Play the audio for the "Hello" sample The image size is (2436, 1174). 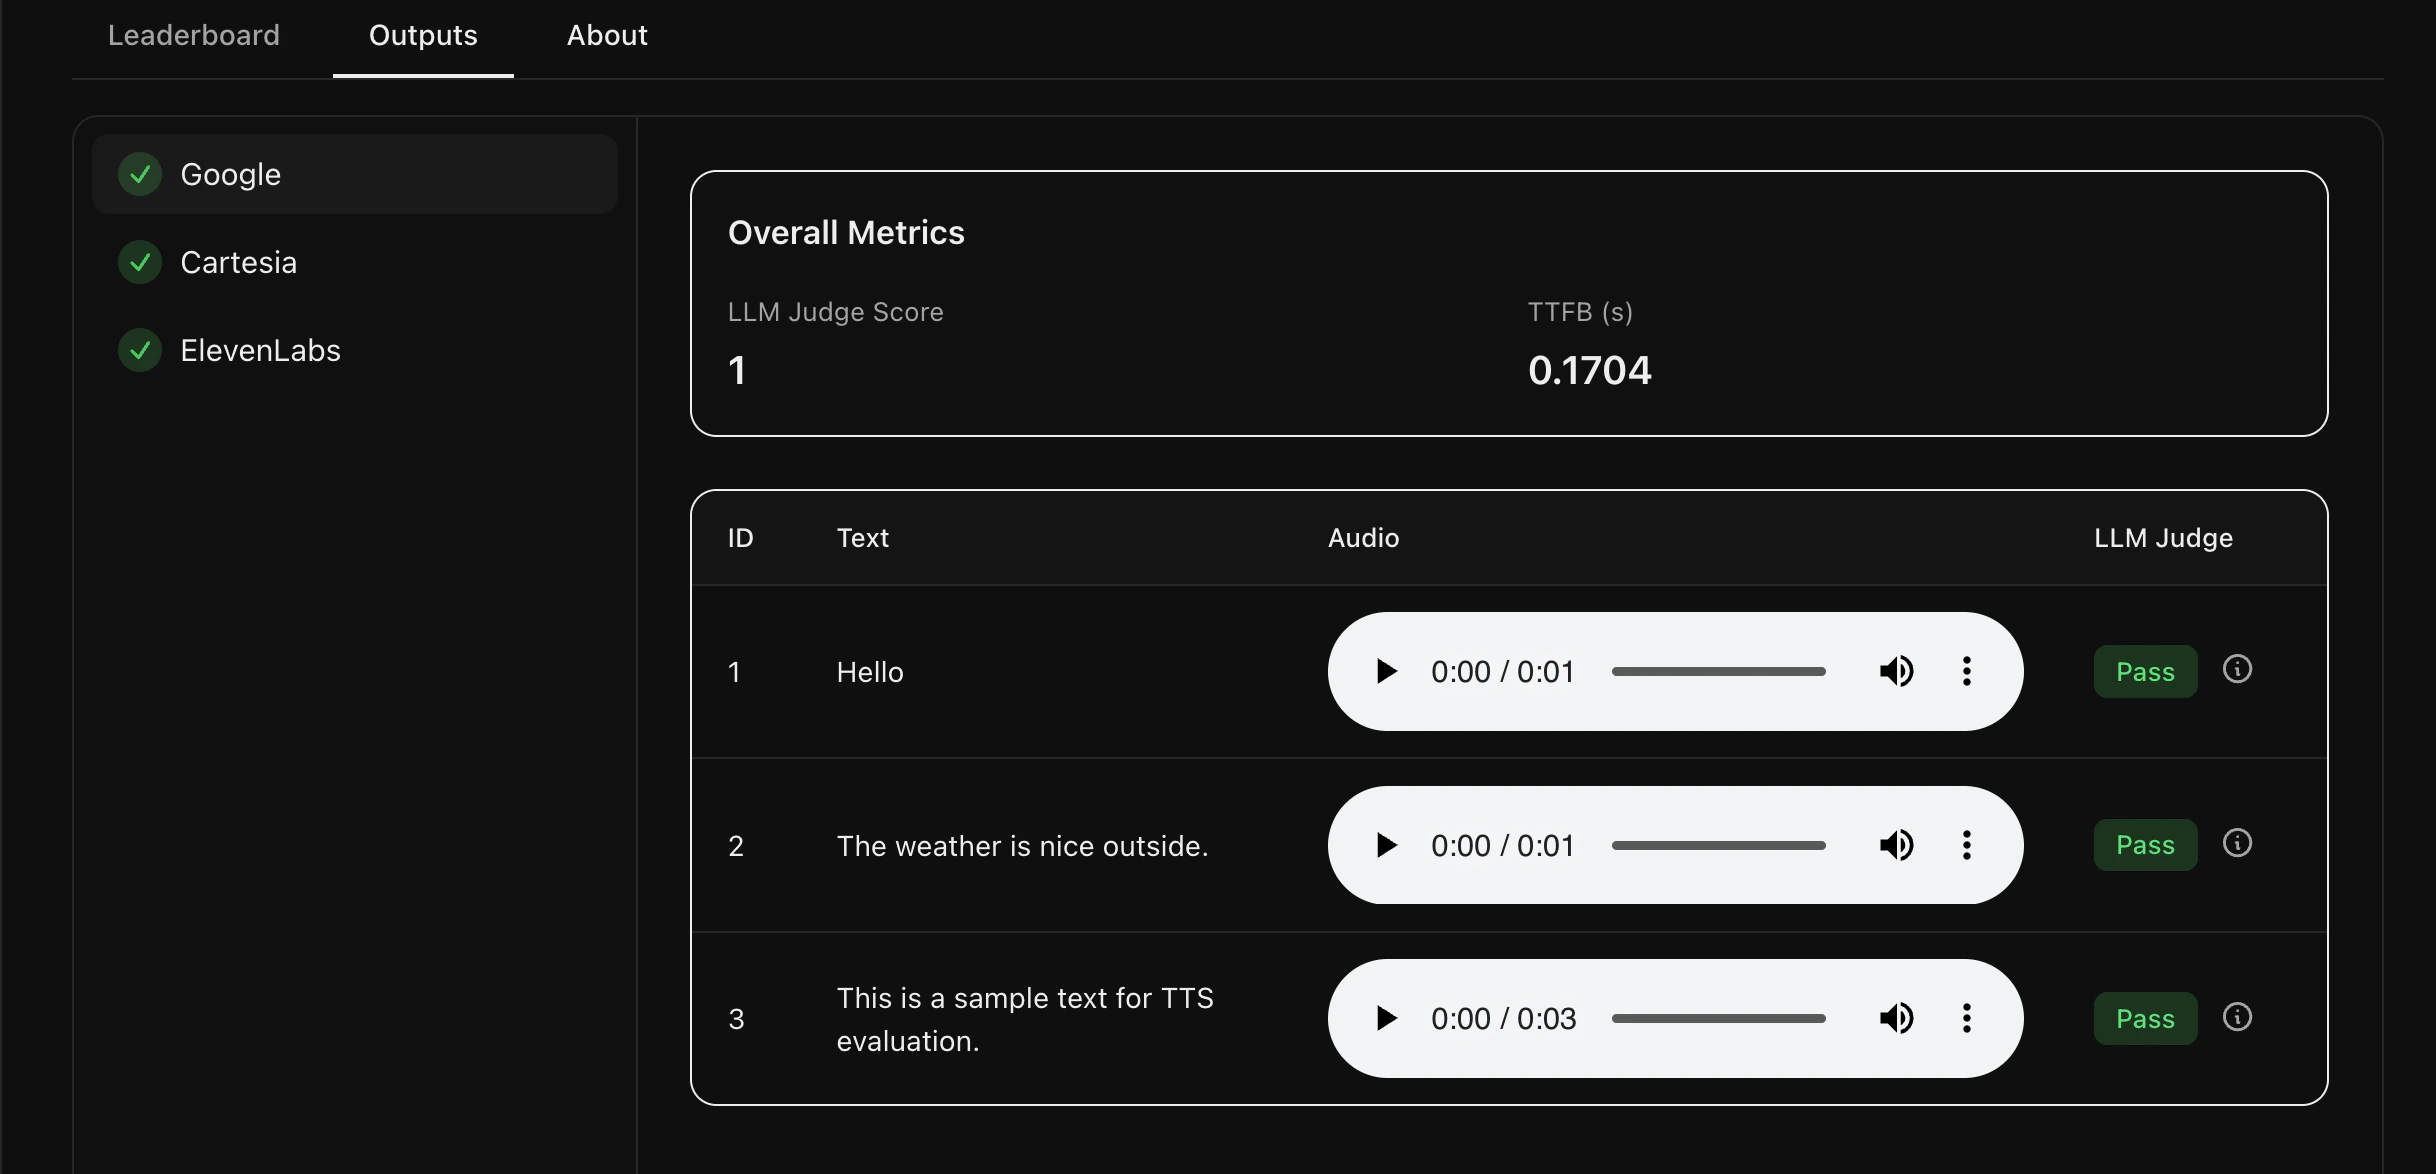tap(1385, 671)
